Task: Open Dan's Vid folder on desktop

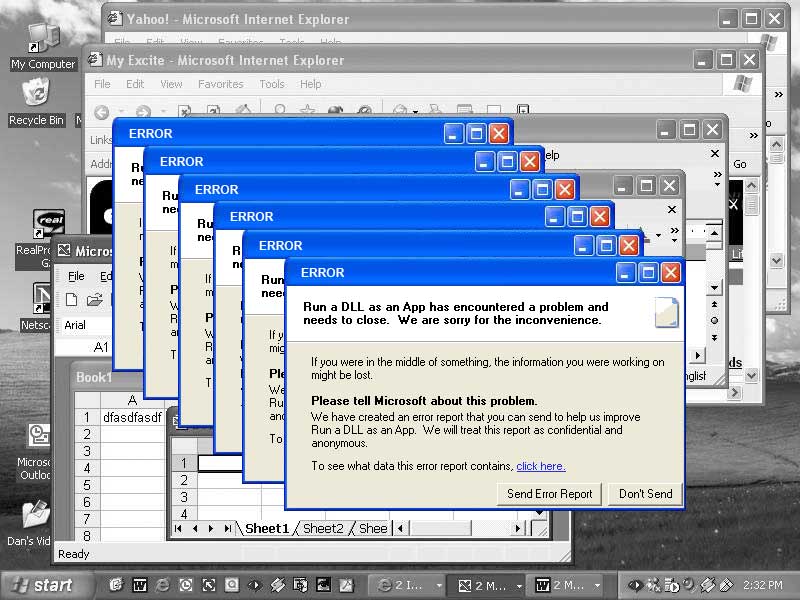Action: pos(35,514)
